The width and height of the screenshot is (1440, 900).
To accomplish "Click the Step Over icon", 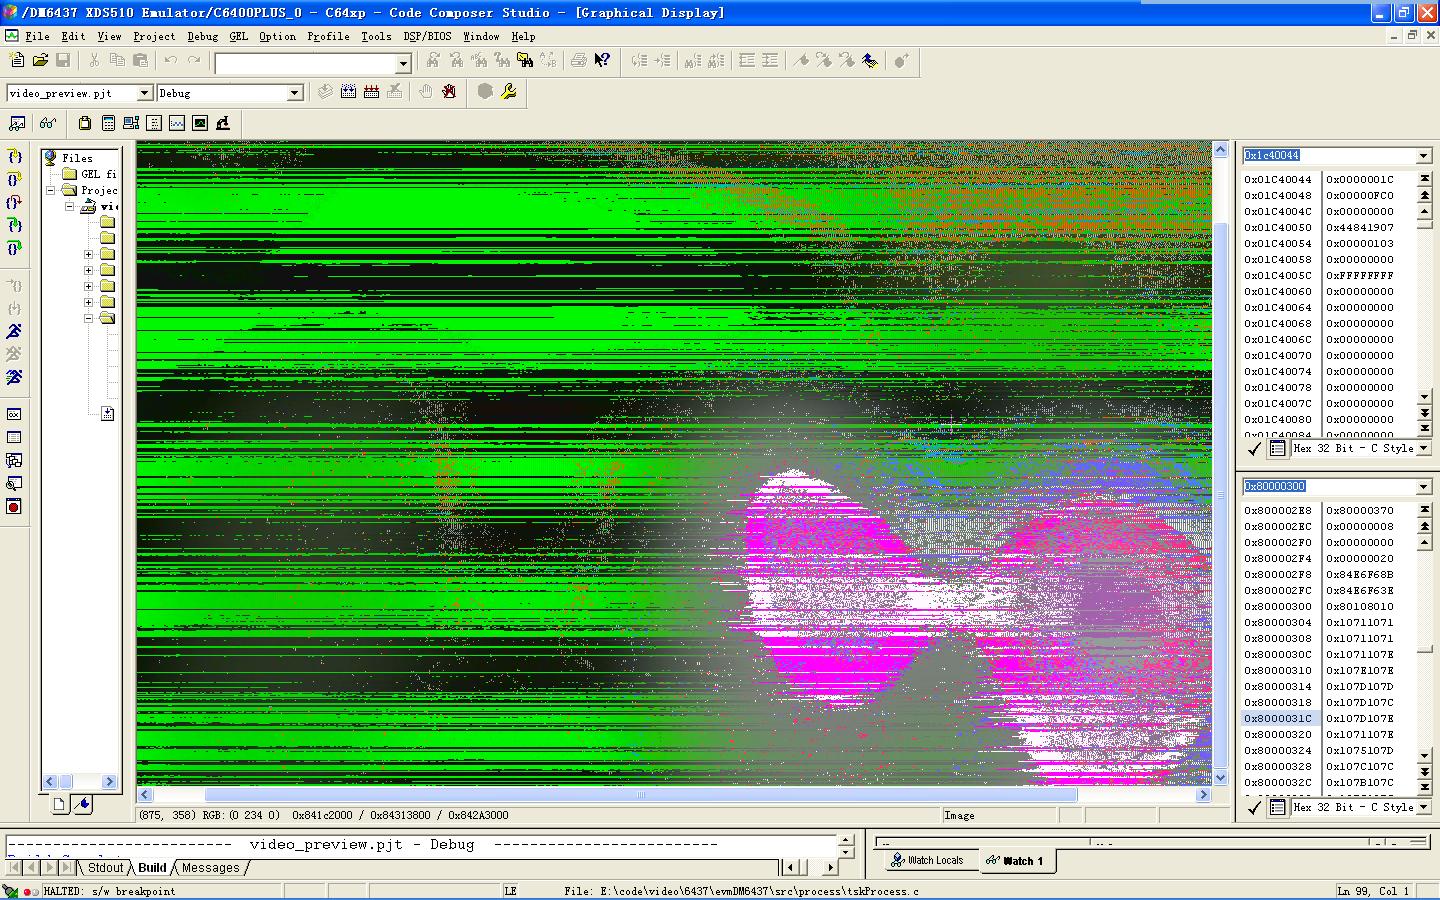I will pyautogui.click(x=14, y=180).
